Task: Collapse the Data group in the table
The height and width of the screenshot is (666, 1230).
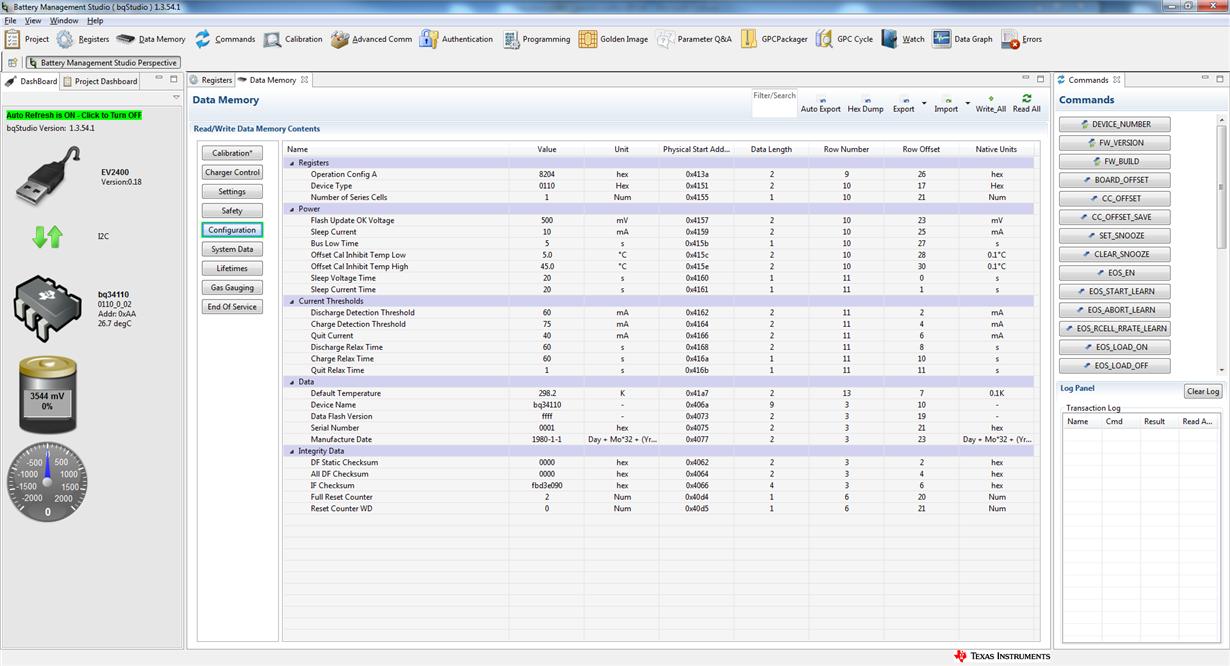Action: pos(293,382)
